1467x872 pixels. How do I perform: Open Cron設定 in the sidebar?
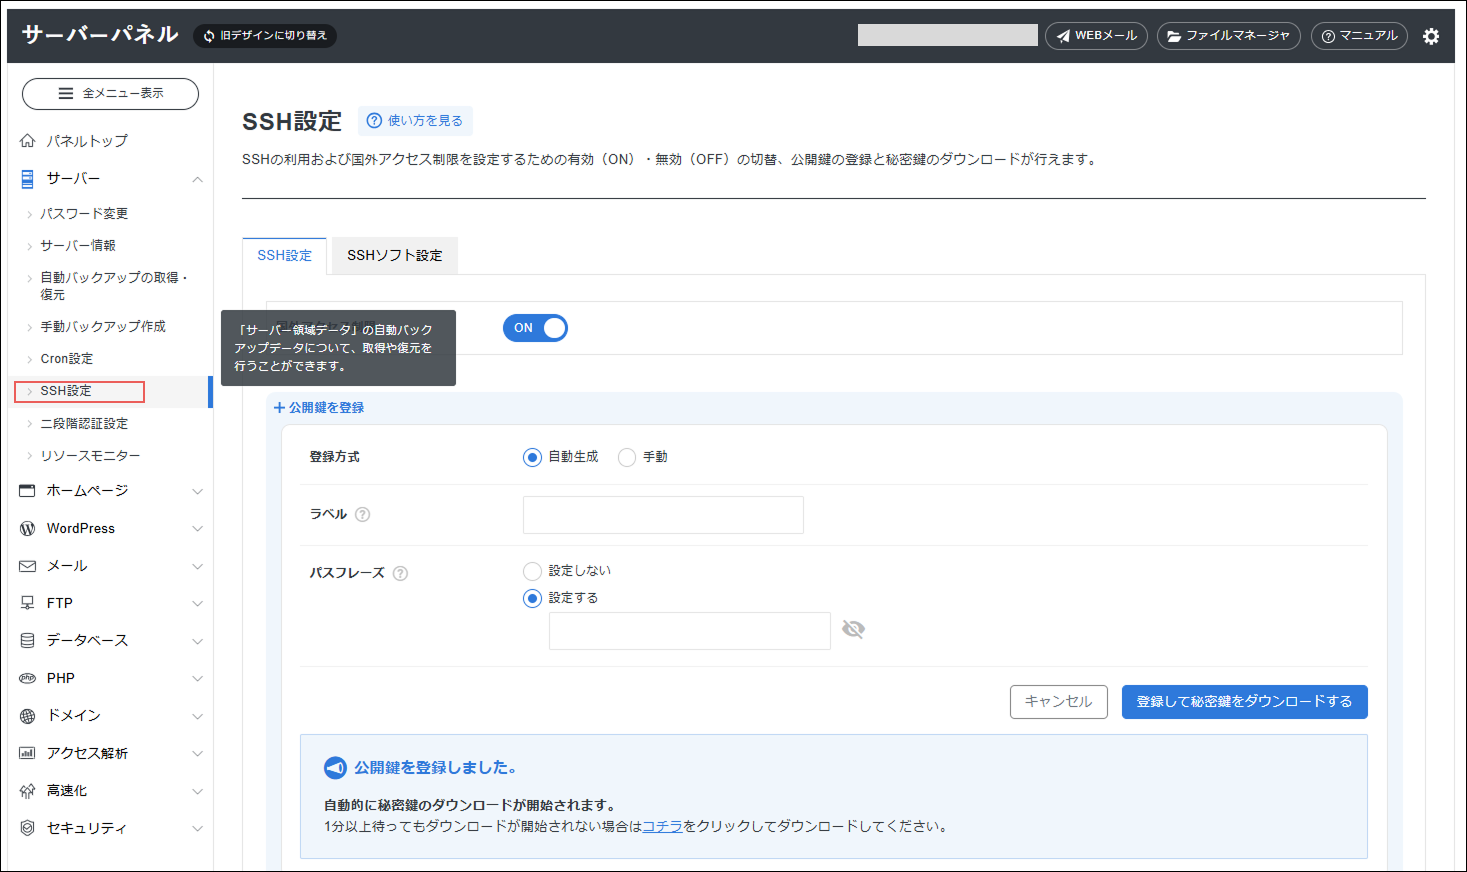(67, 359)
